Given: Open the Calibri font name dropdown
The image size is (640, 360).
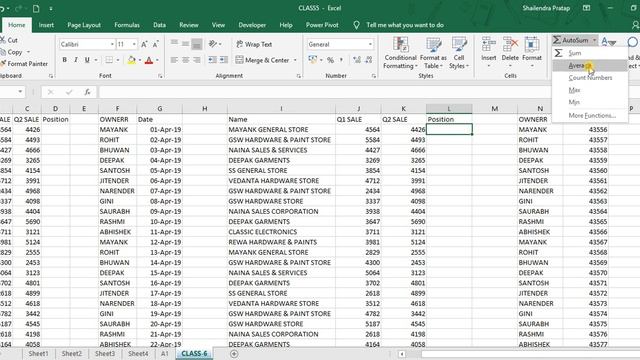Looking at the screenshot, I should pyautogui.click(x=112, y=44).
